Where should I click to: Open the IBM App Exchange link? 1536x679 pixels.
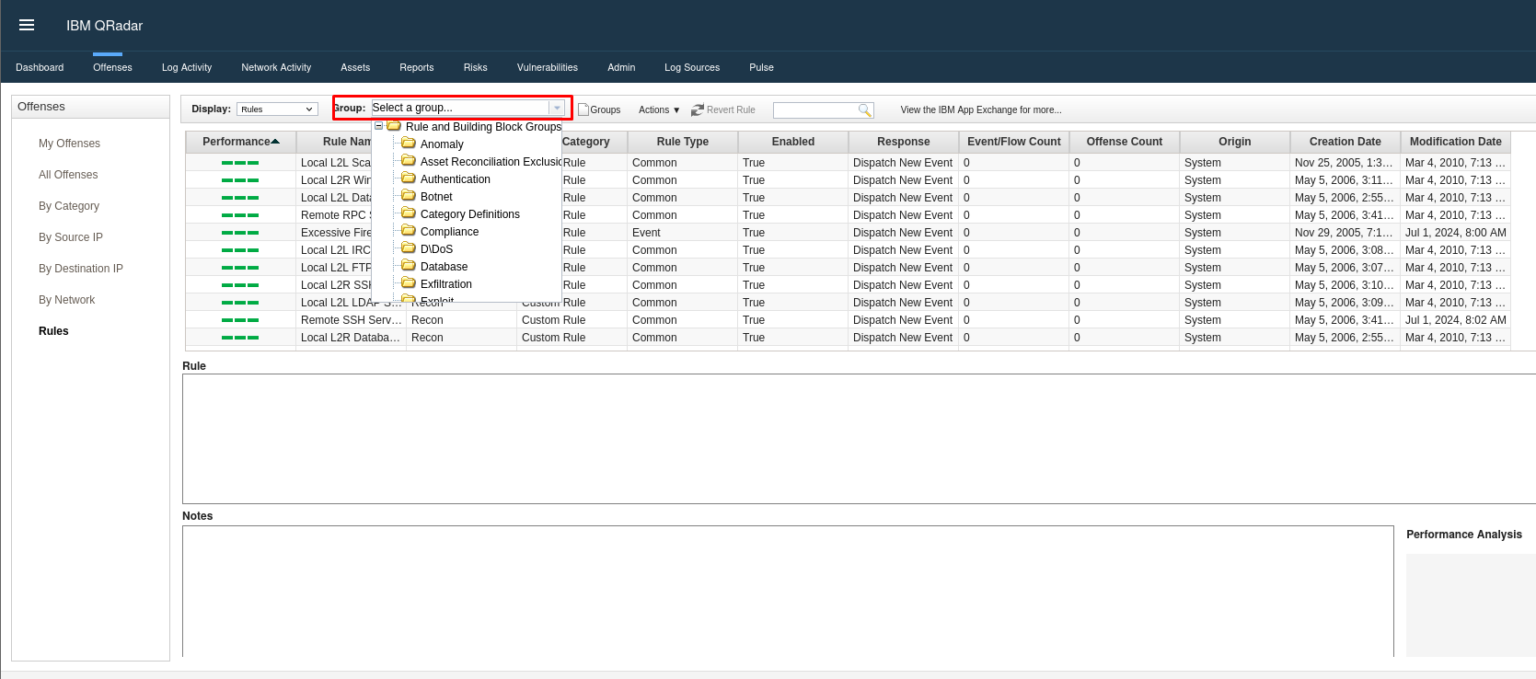980,110
